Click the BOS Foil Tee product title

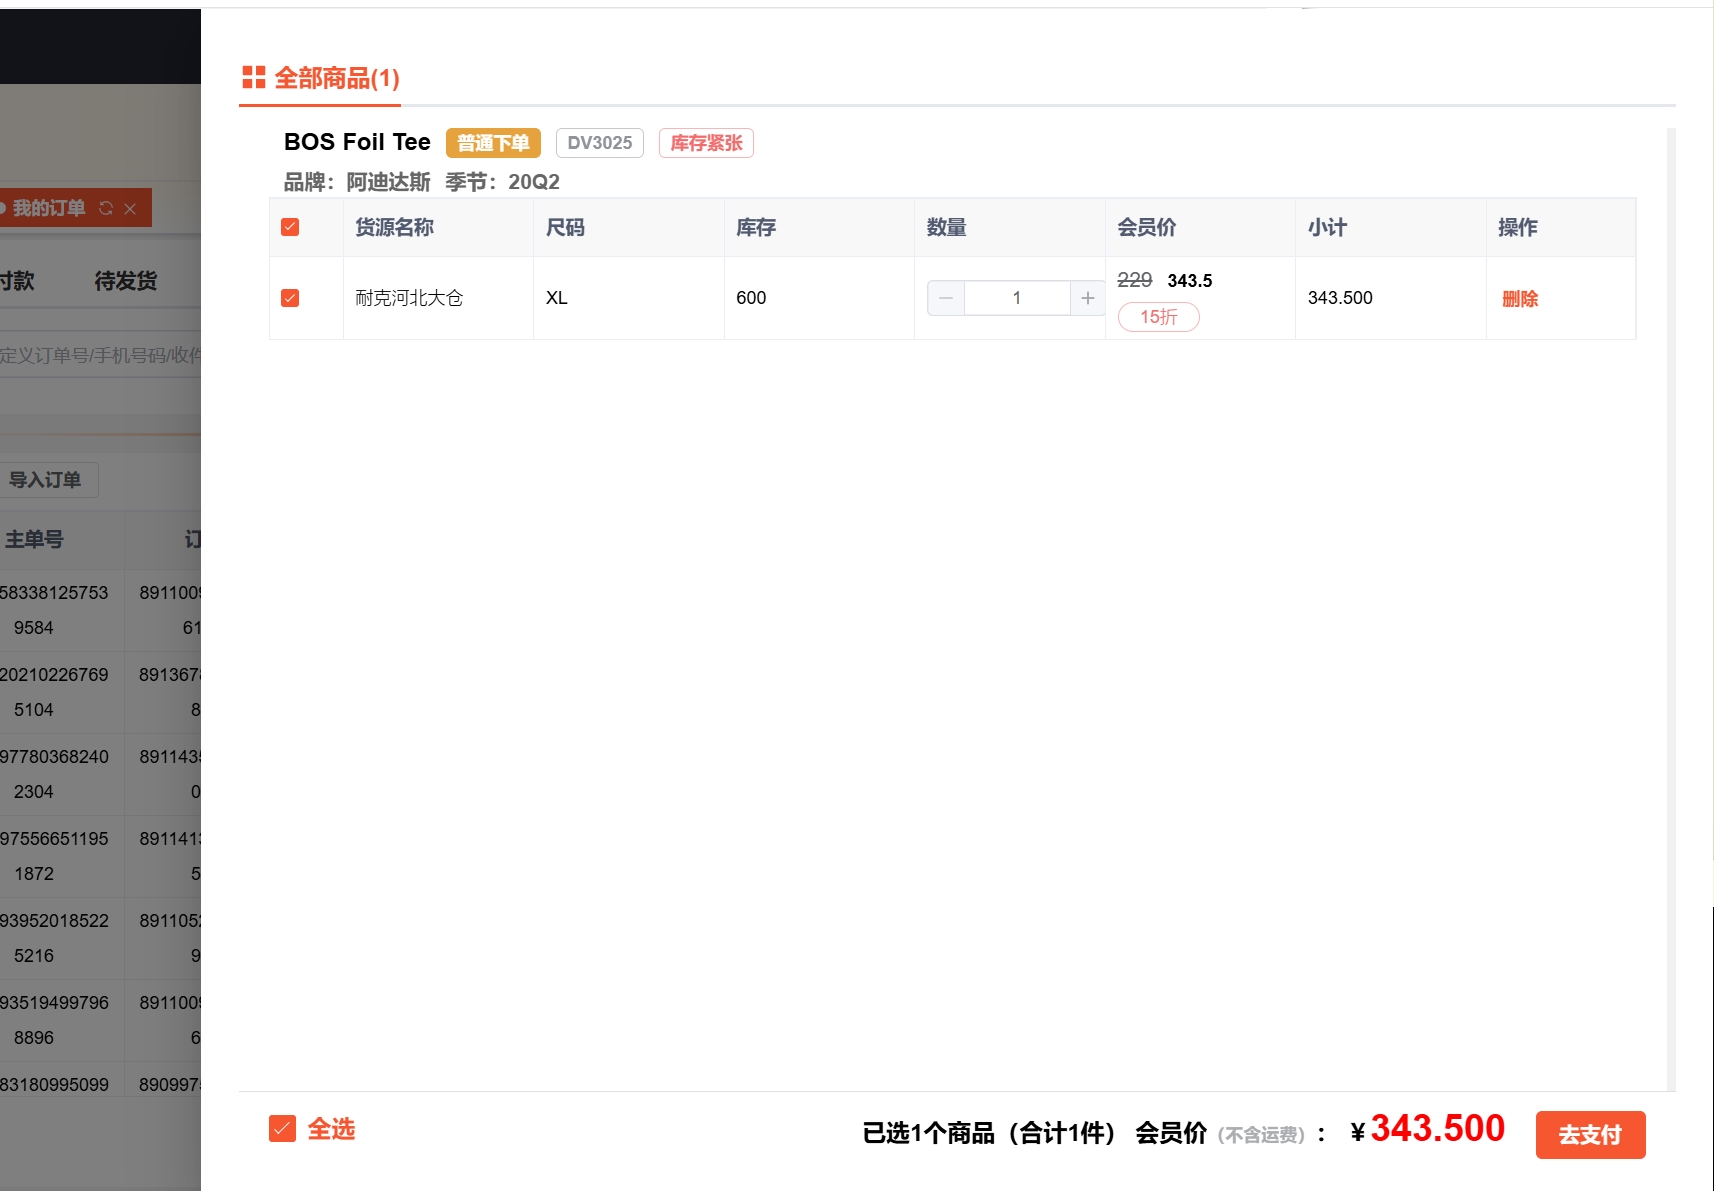pyautogui.click(x=357, y=142)
